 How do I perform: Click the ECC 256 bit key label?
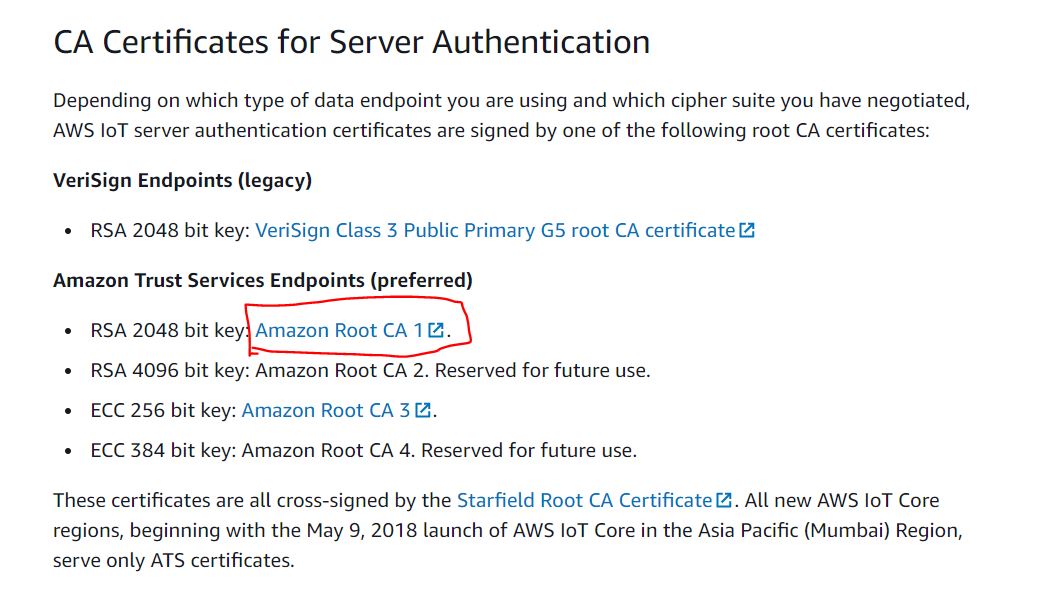(x=163, y=410)
